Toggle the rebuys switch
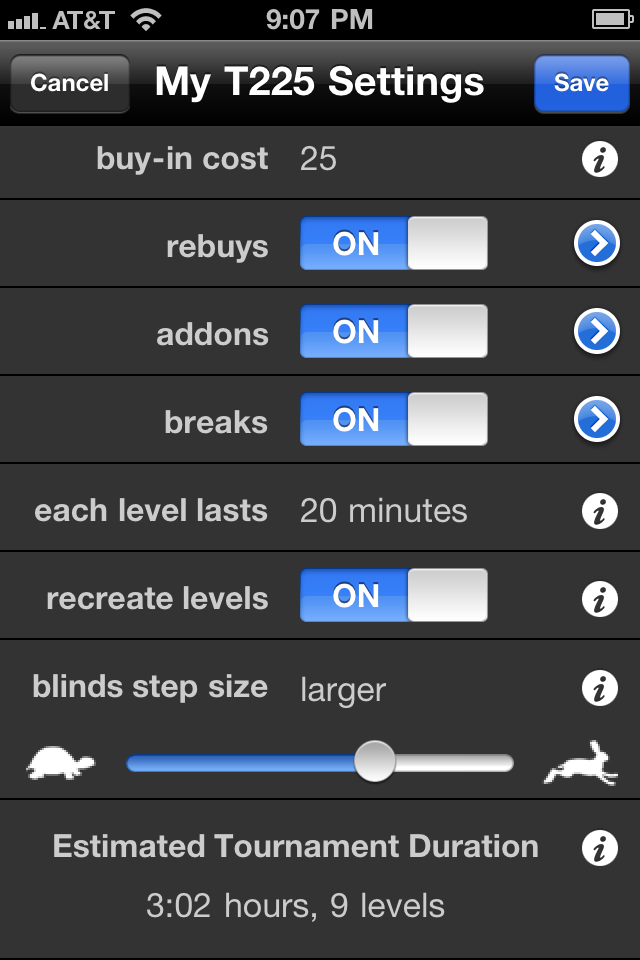 [x=393, y=244]
